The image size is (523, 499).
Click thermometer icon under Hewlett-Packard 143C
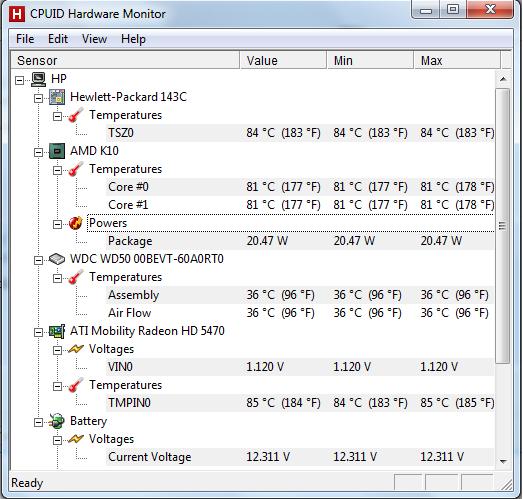76,115
